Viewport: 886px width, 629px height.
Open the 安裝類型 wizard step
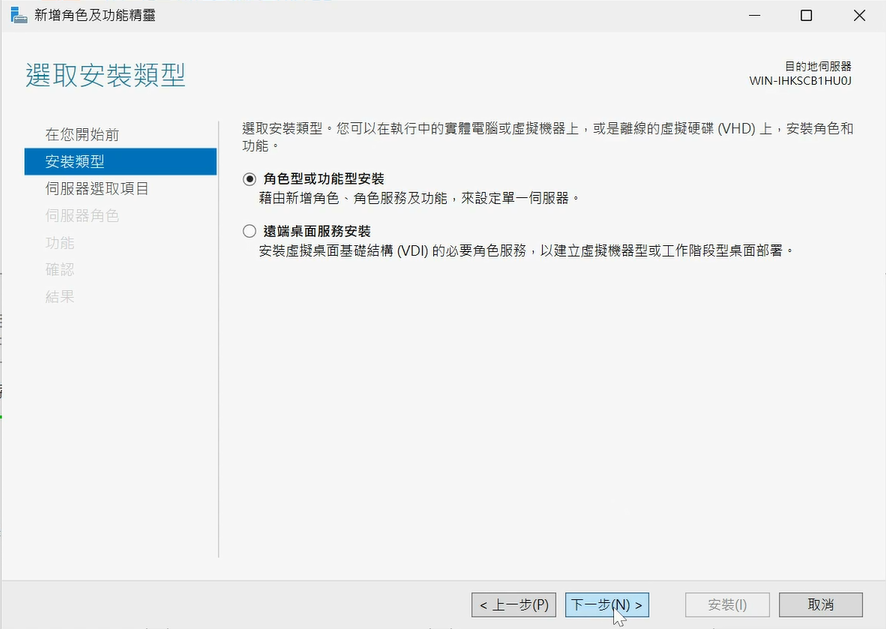[x=120, y=162]
